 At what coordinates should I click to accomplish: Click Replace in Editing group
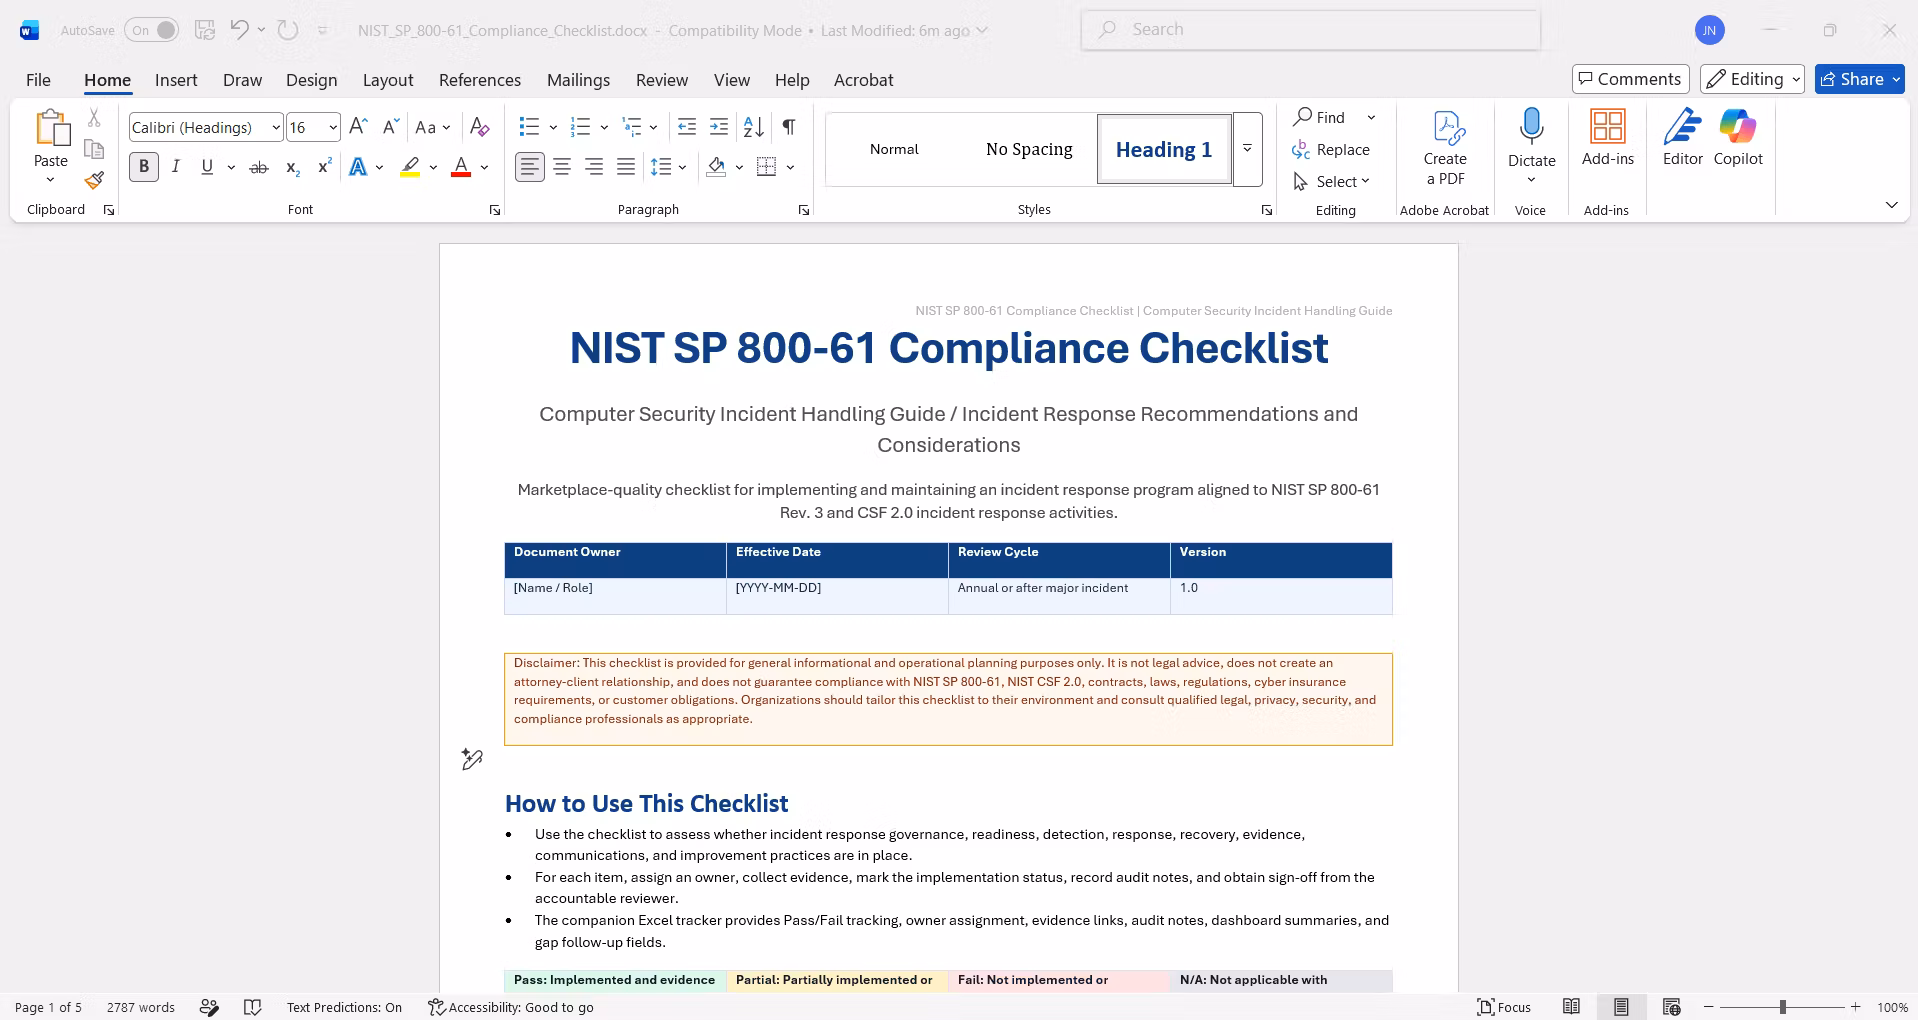[1331, 149]
